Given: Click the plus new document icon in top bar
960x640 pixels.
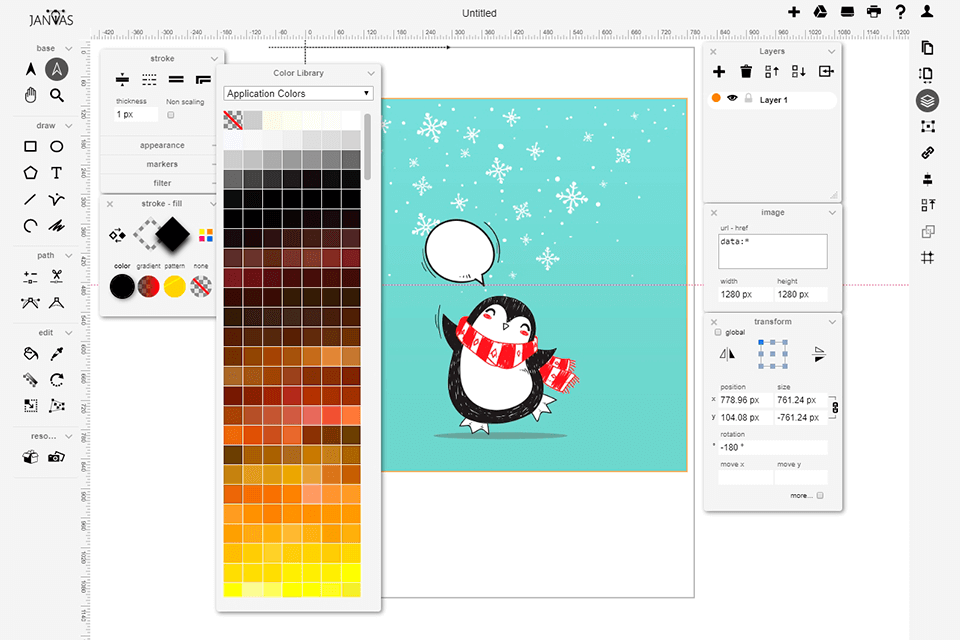Looking at the screenshot, I should click(x=793, y=12).
